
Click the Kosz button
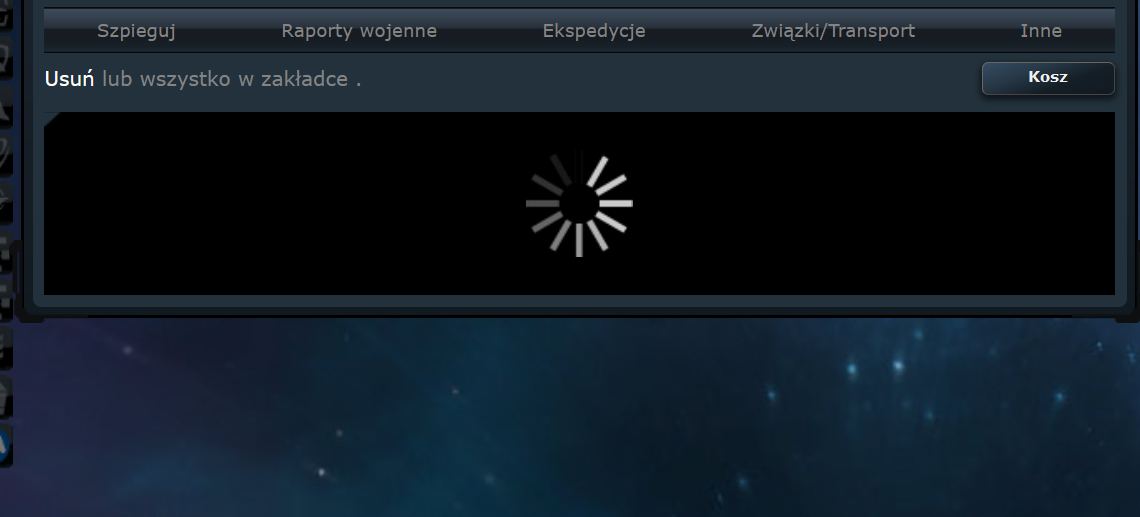1048,78
